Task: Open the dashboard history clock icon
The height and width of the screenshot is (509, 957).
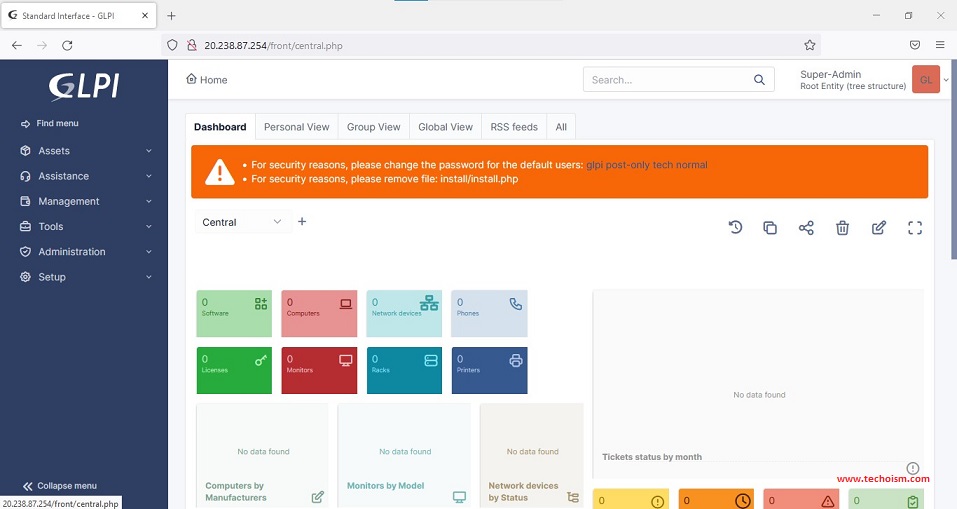Action: pos(735,228)
